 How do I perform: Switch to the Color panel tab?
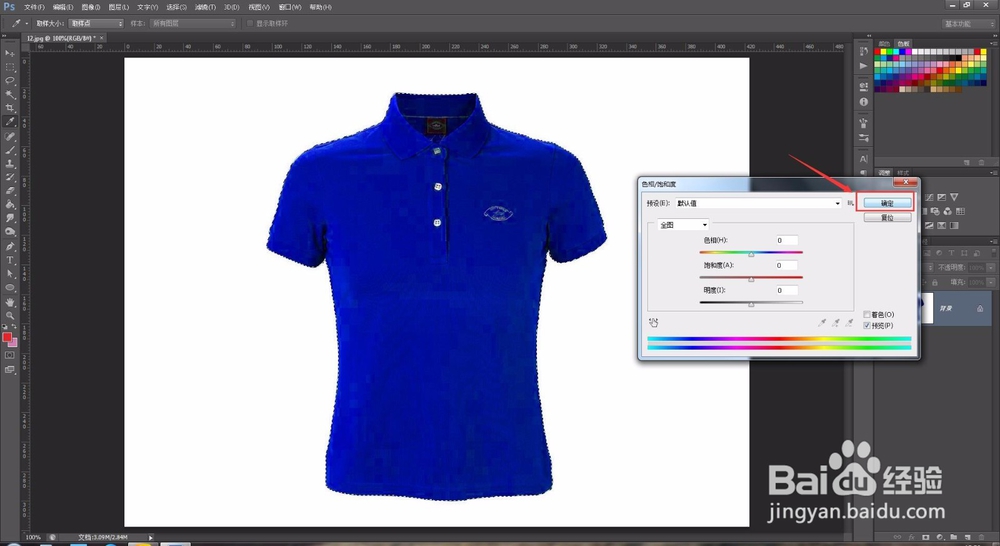tap(885, 44)
